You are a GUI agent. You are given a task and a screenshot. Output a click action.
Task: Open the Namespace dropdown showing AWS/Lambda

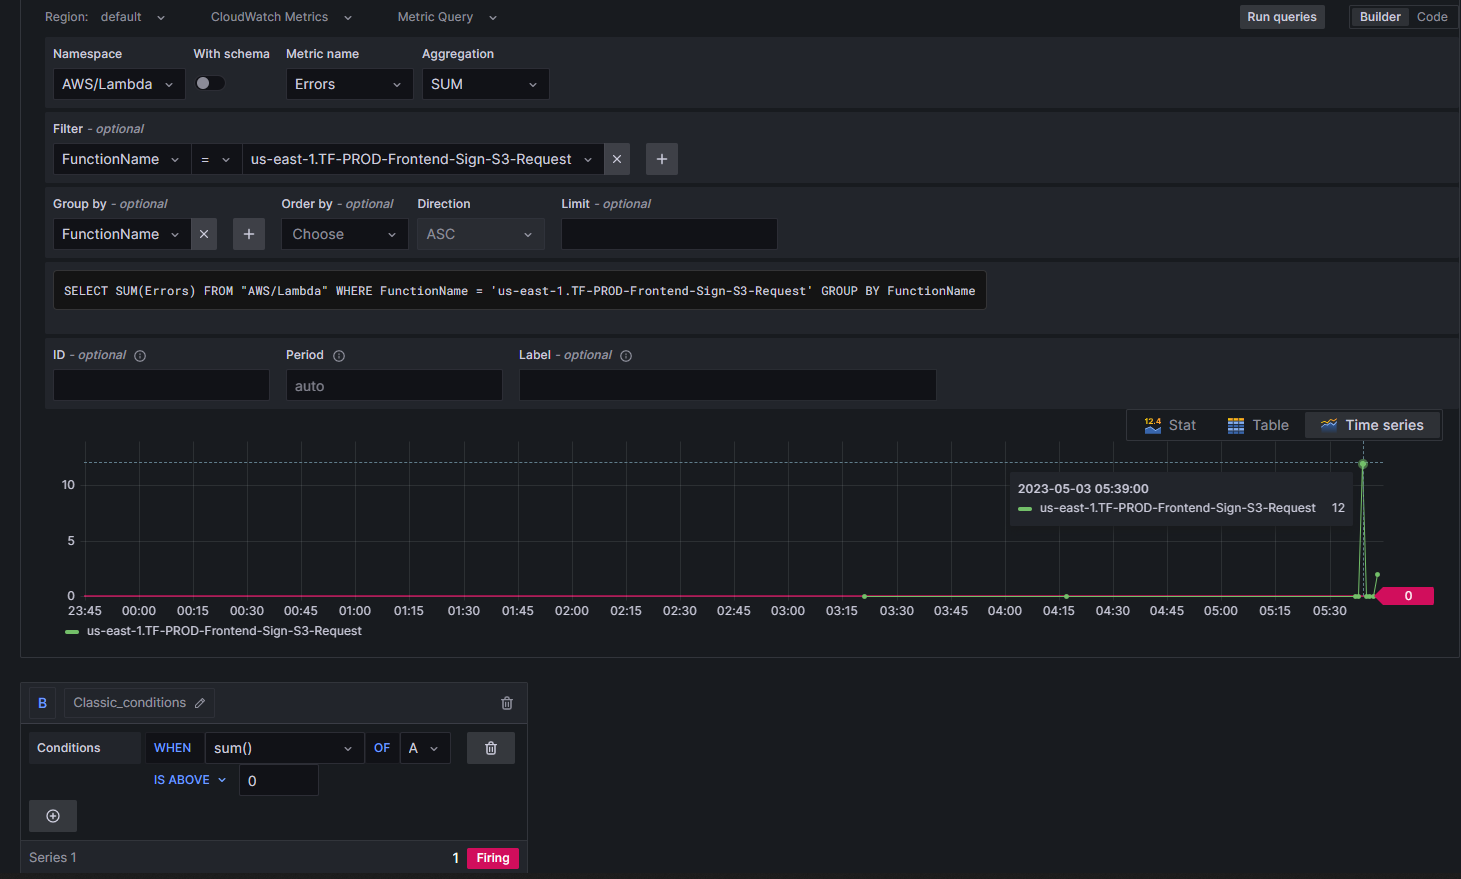[118, 84]
